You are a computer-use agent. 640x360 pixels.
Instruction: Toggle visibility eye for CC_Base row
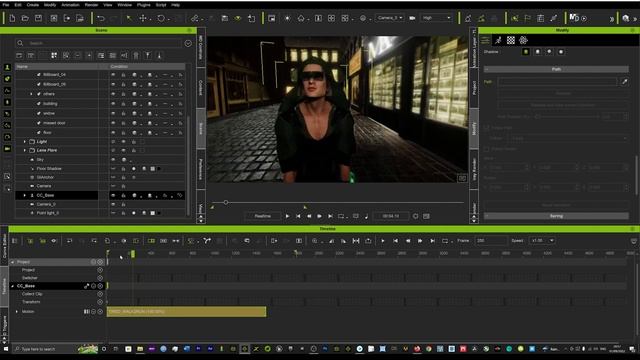click(x=113, y=196)
